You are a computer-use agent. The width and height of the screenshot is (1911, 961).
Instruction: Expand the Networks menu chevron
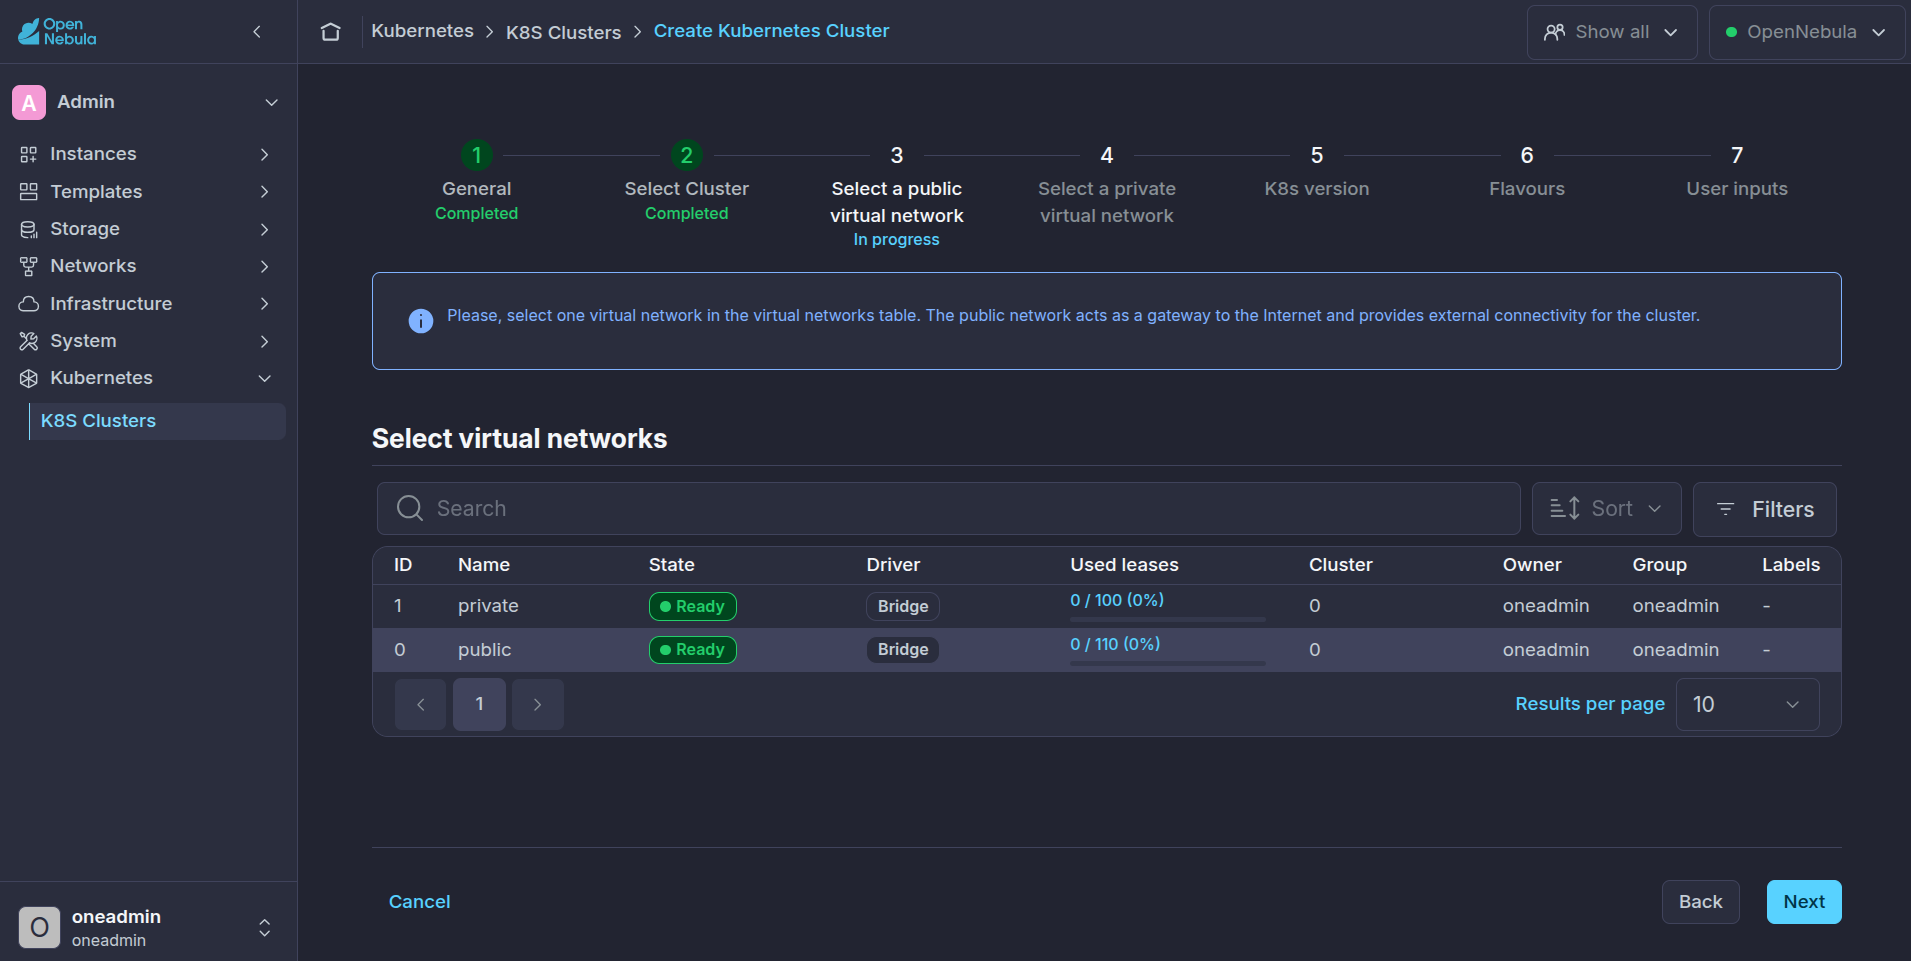click(x=264, y=266)
